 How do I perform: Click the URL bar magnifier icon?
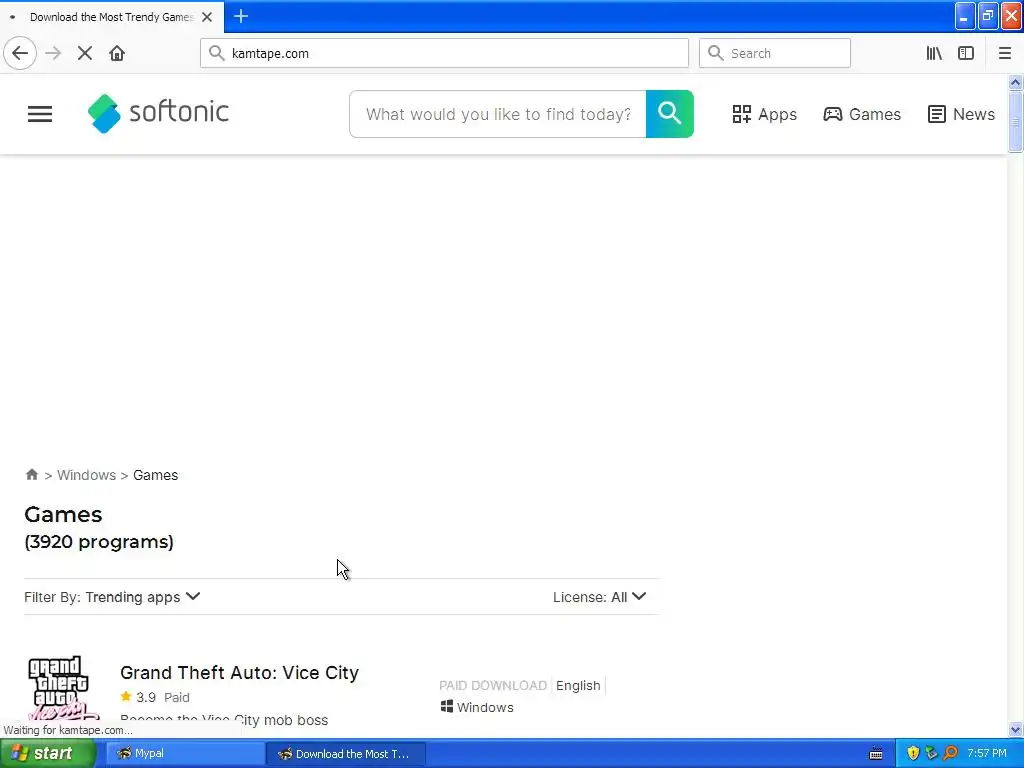coord(216,53)
